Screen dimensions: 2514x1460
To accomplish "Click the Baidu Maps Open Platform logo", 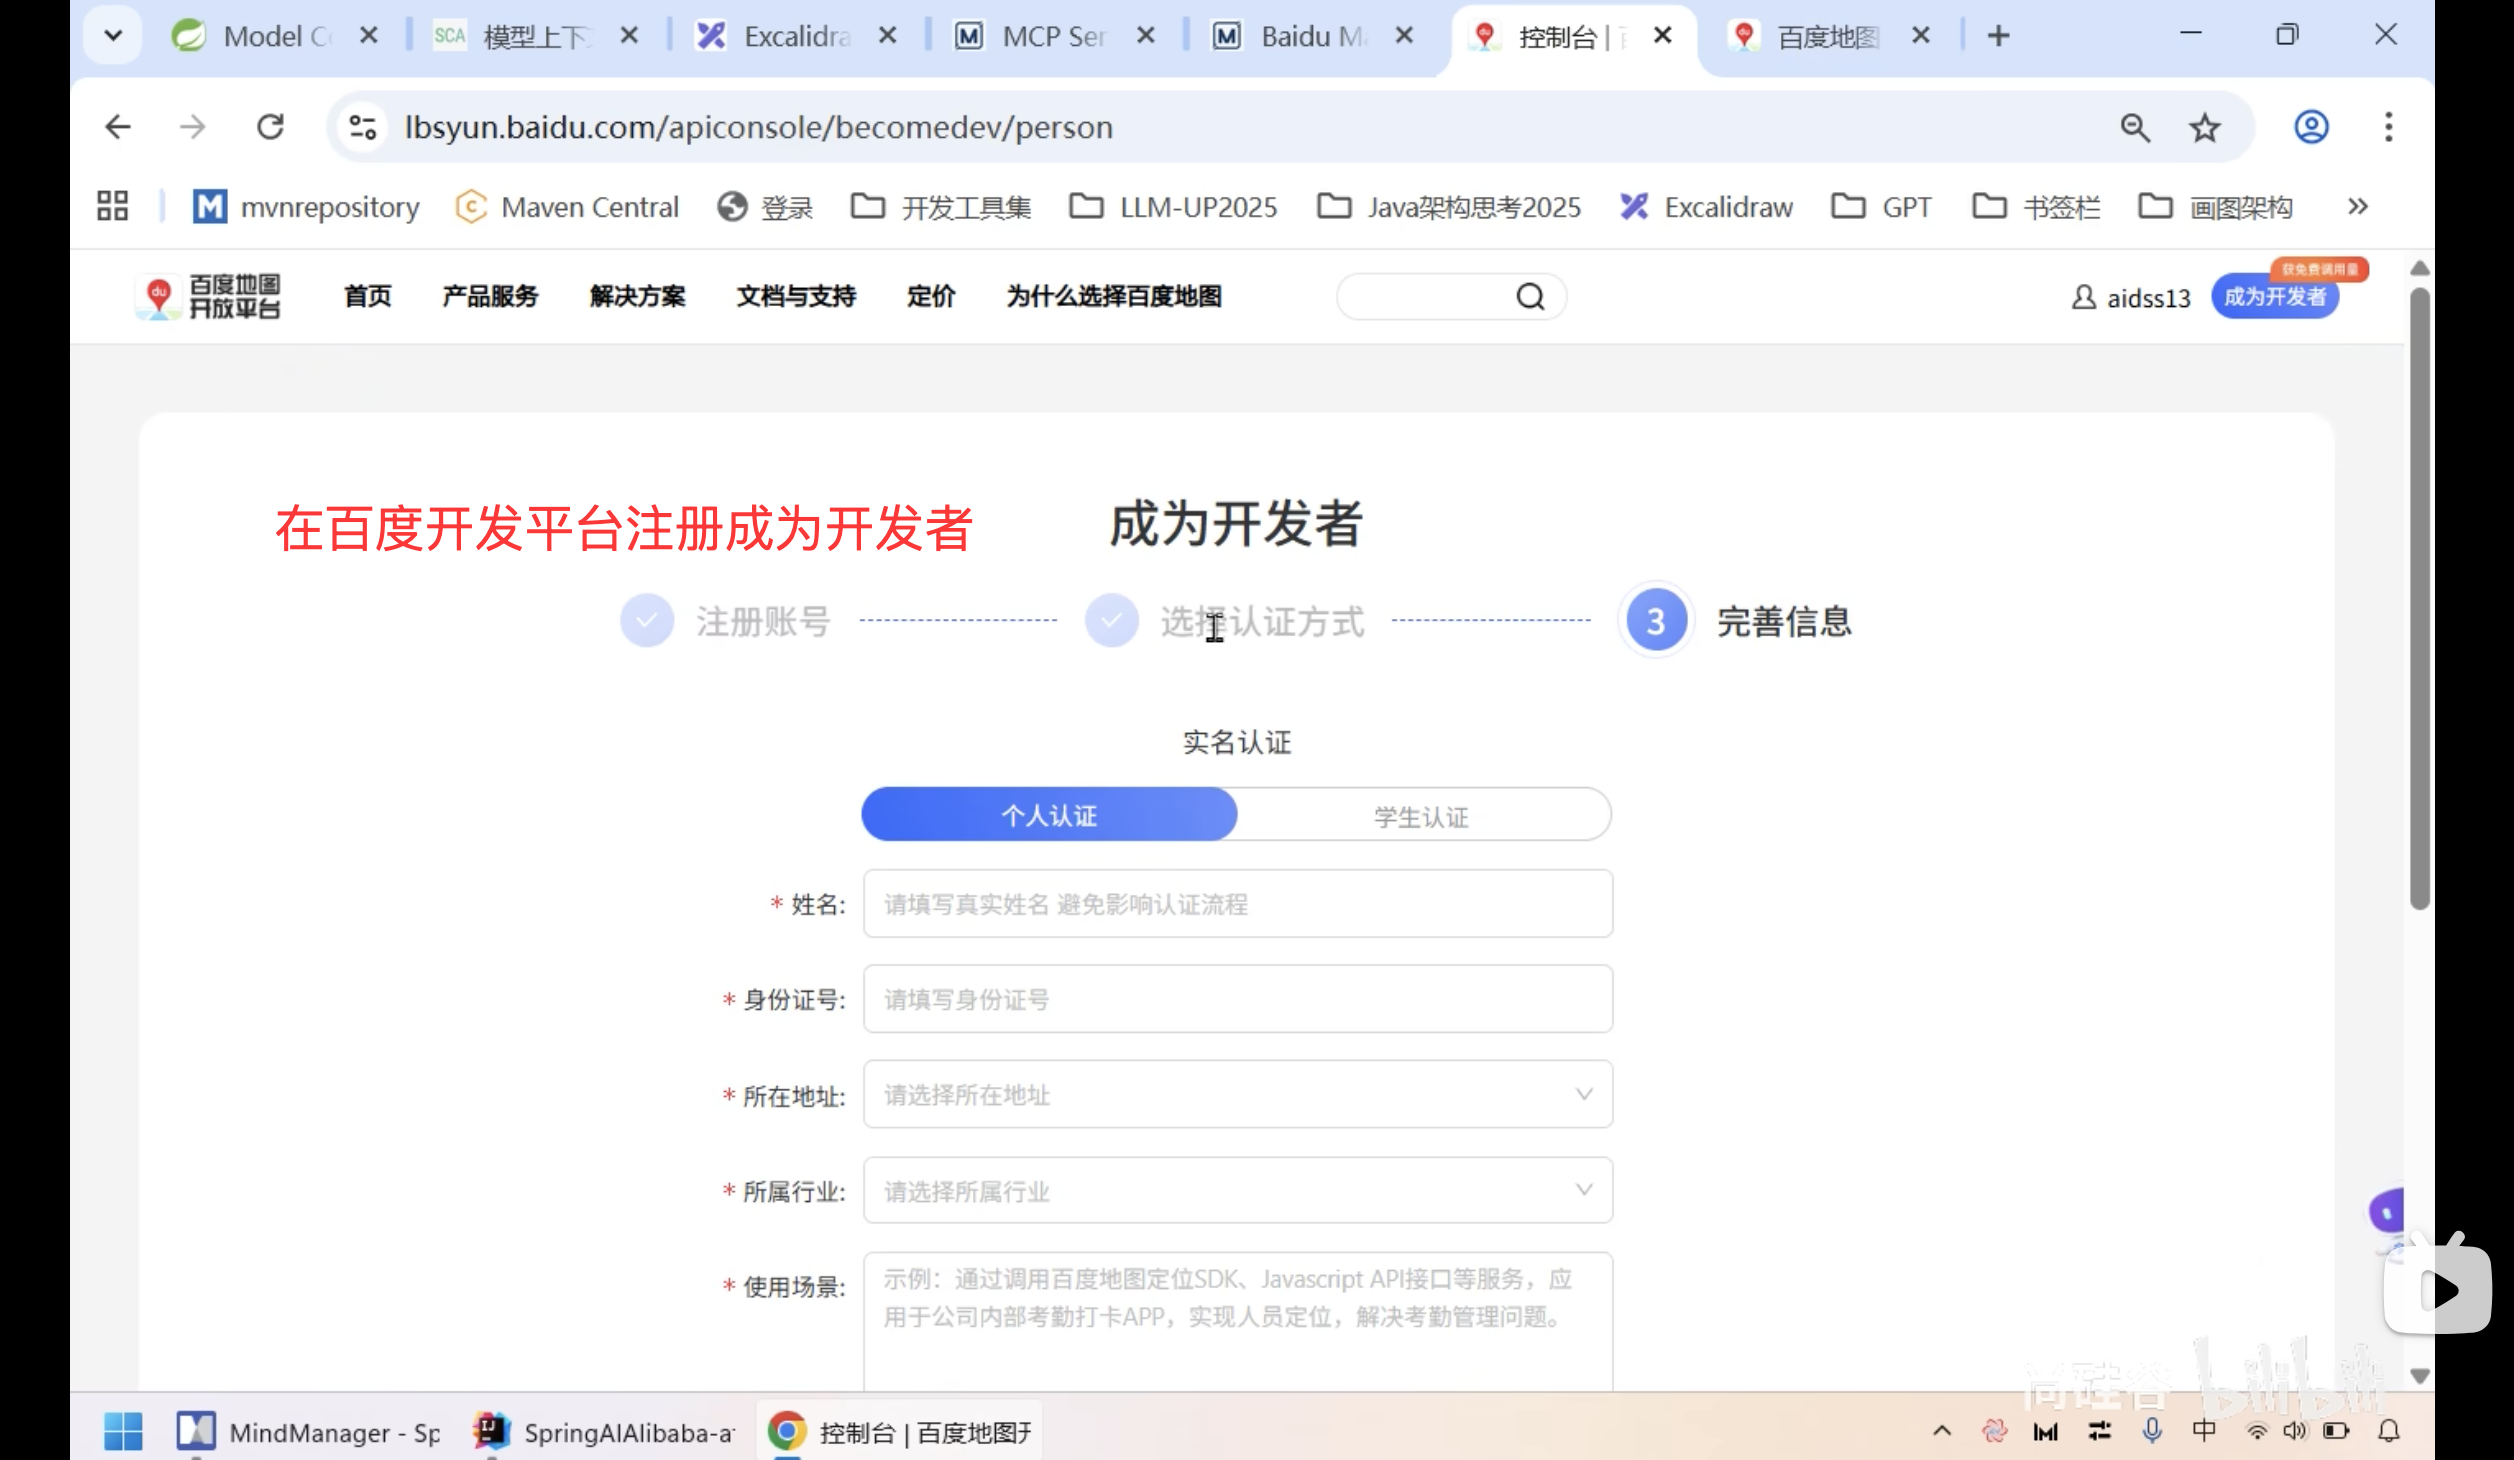I will [x=208, y=296].
